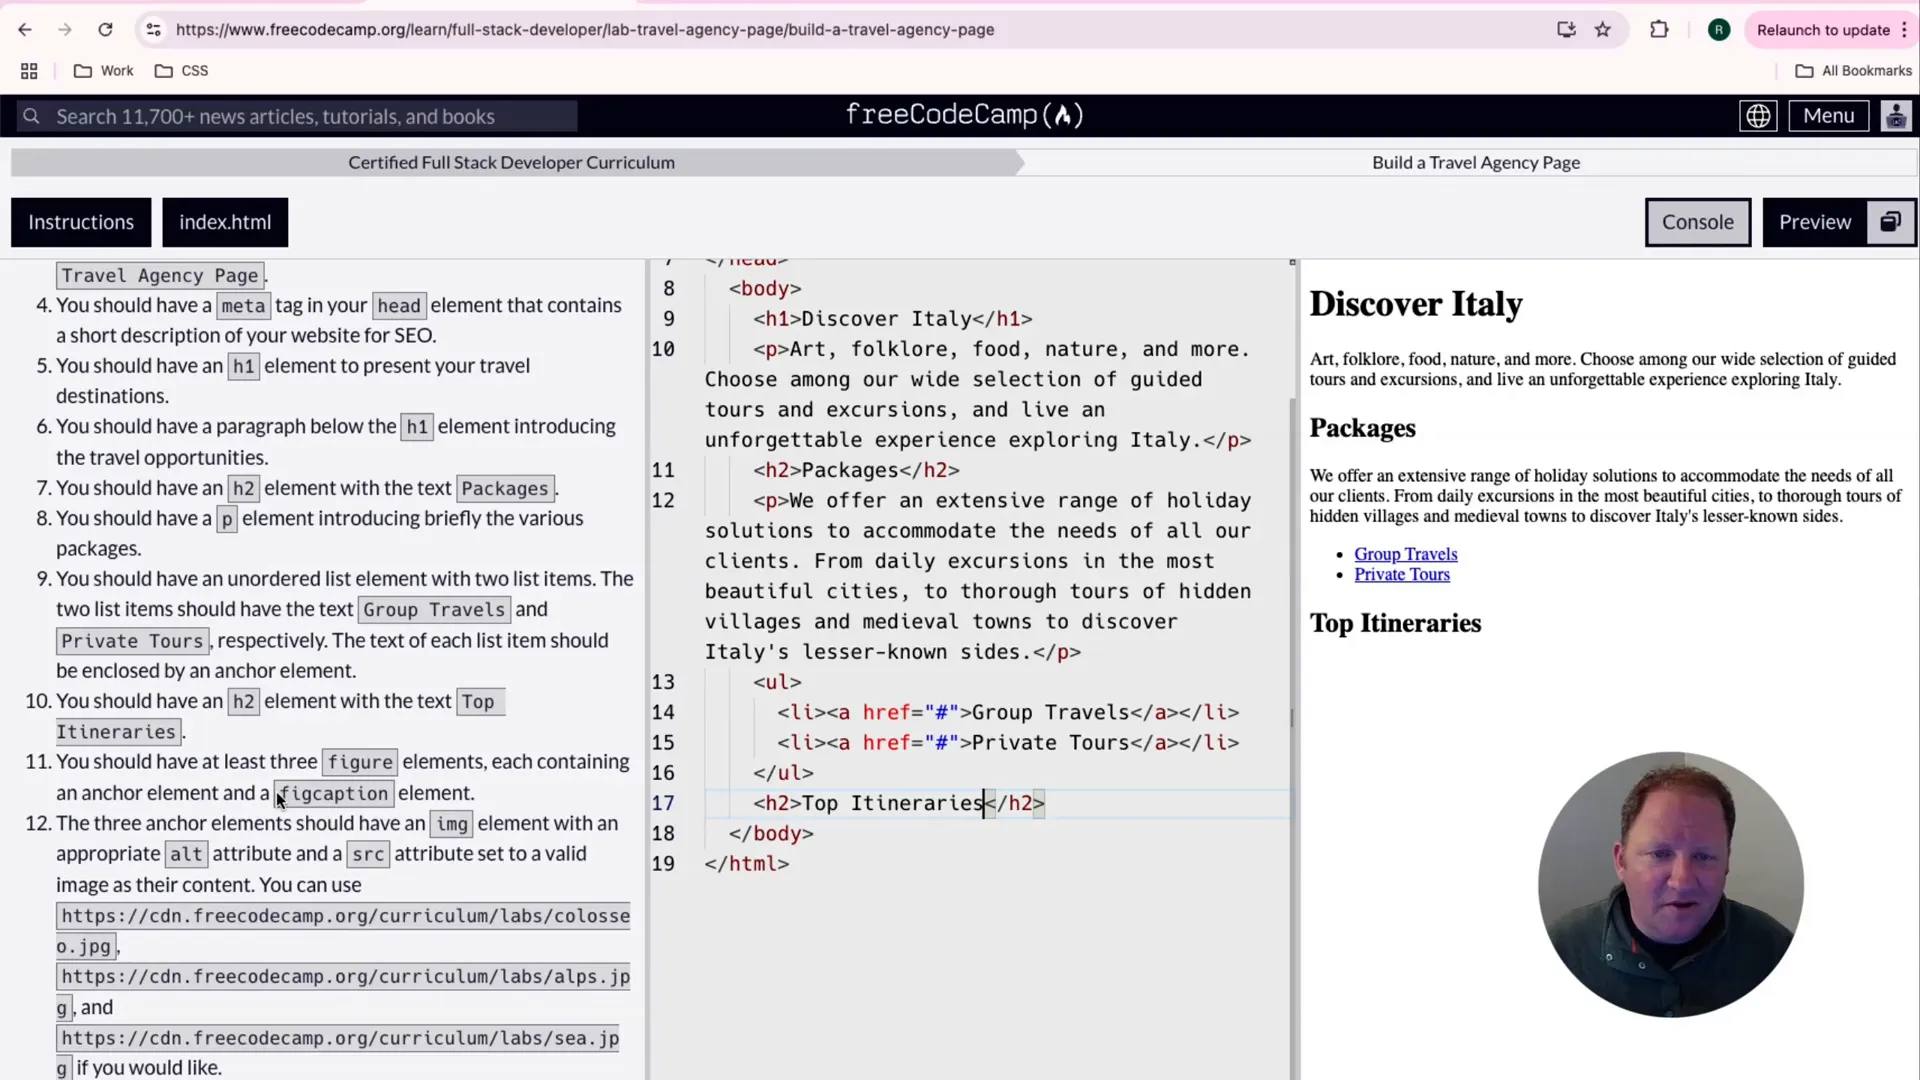Switch to the Instructions tab
This screenshot has width=1920, height=1080.
81,222
